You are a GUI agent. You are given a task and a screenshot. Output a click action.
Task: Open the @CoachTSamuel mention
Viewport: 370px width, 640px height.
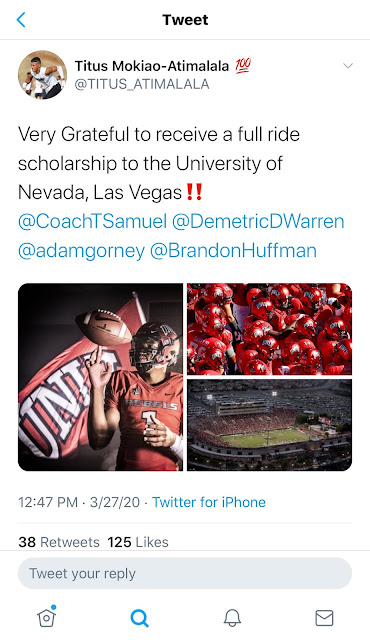point(93,222)
